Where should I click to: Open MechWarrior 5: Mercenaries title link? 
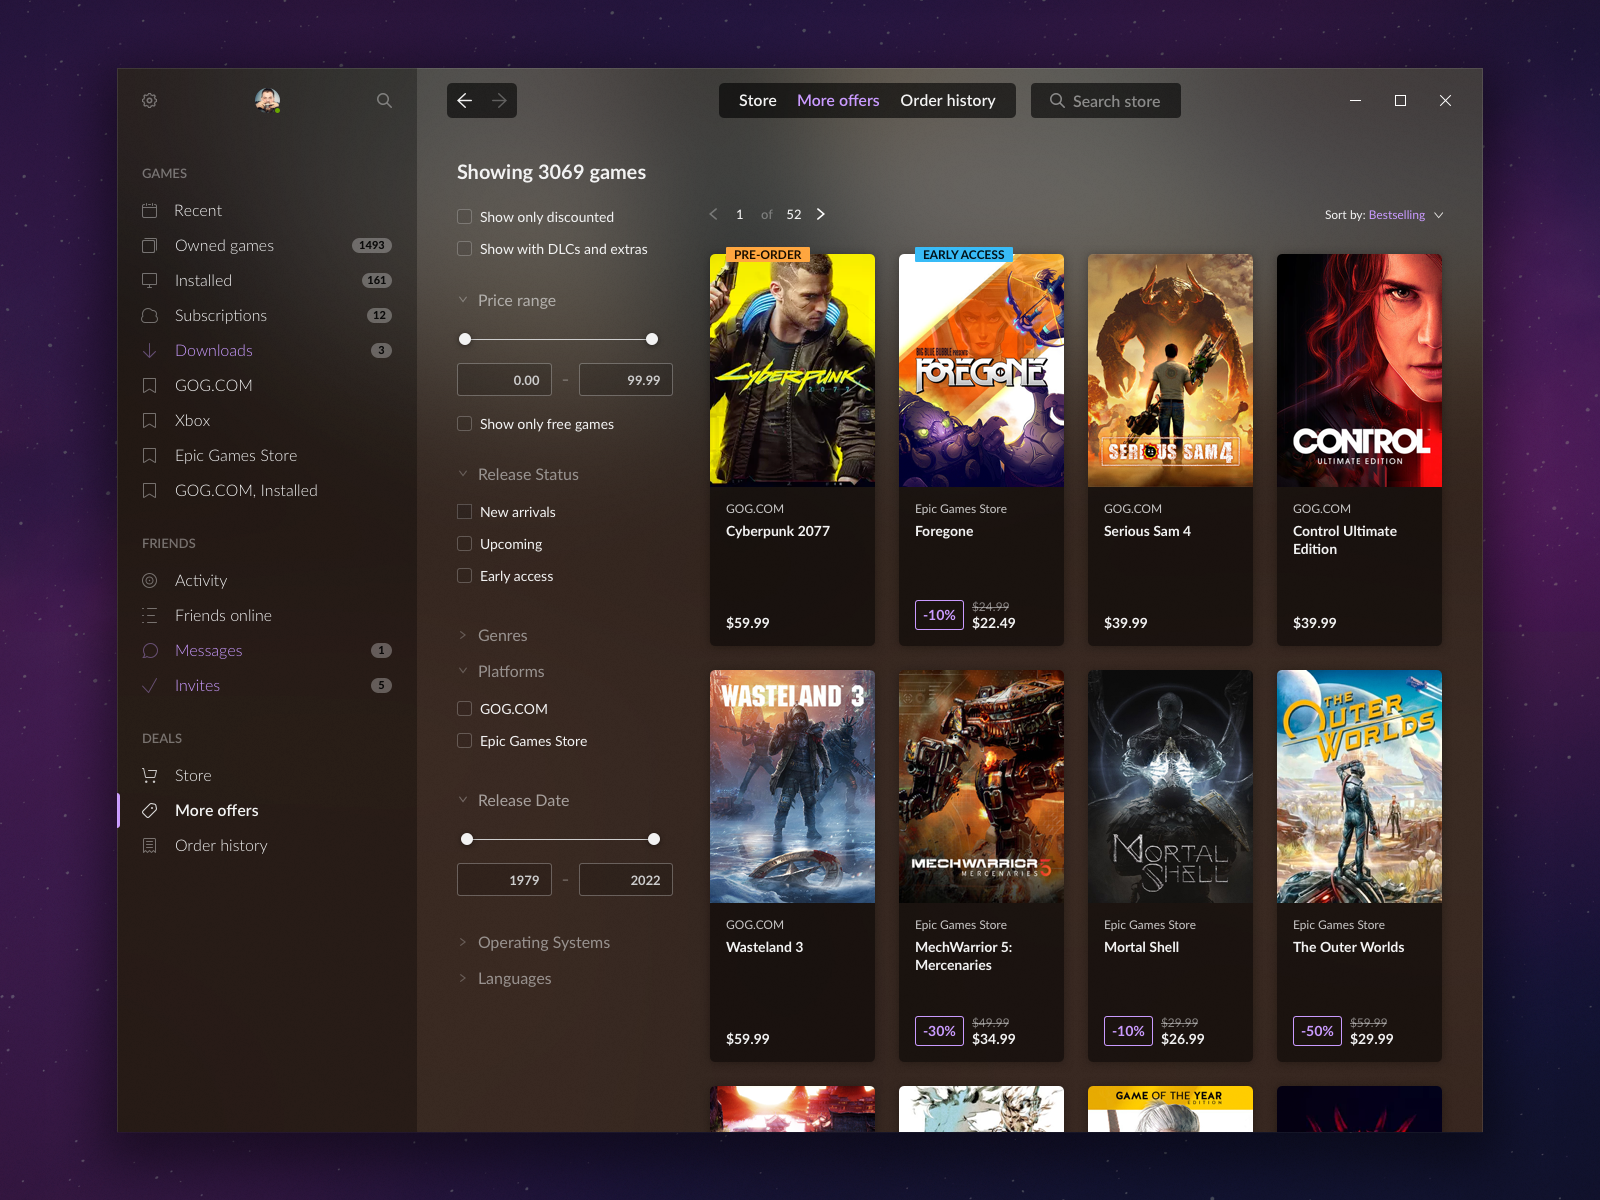coord(963,956)
